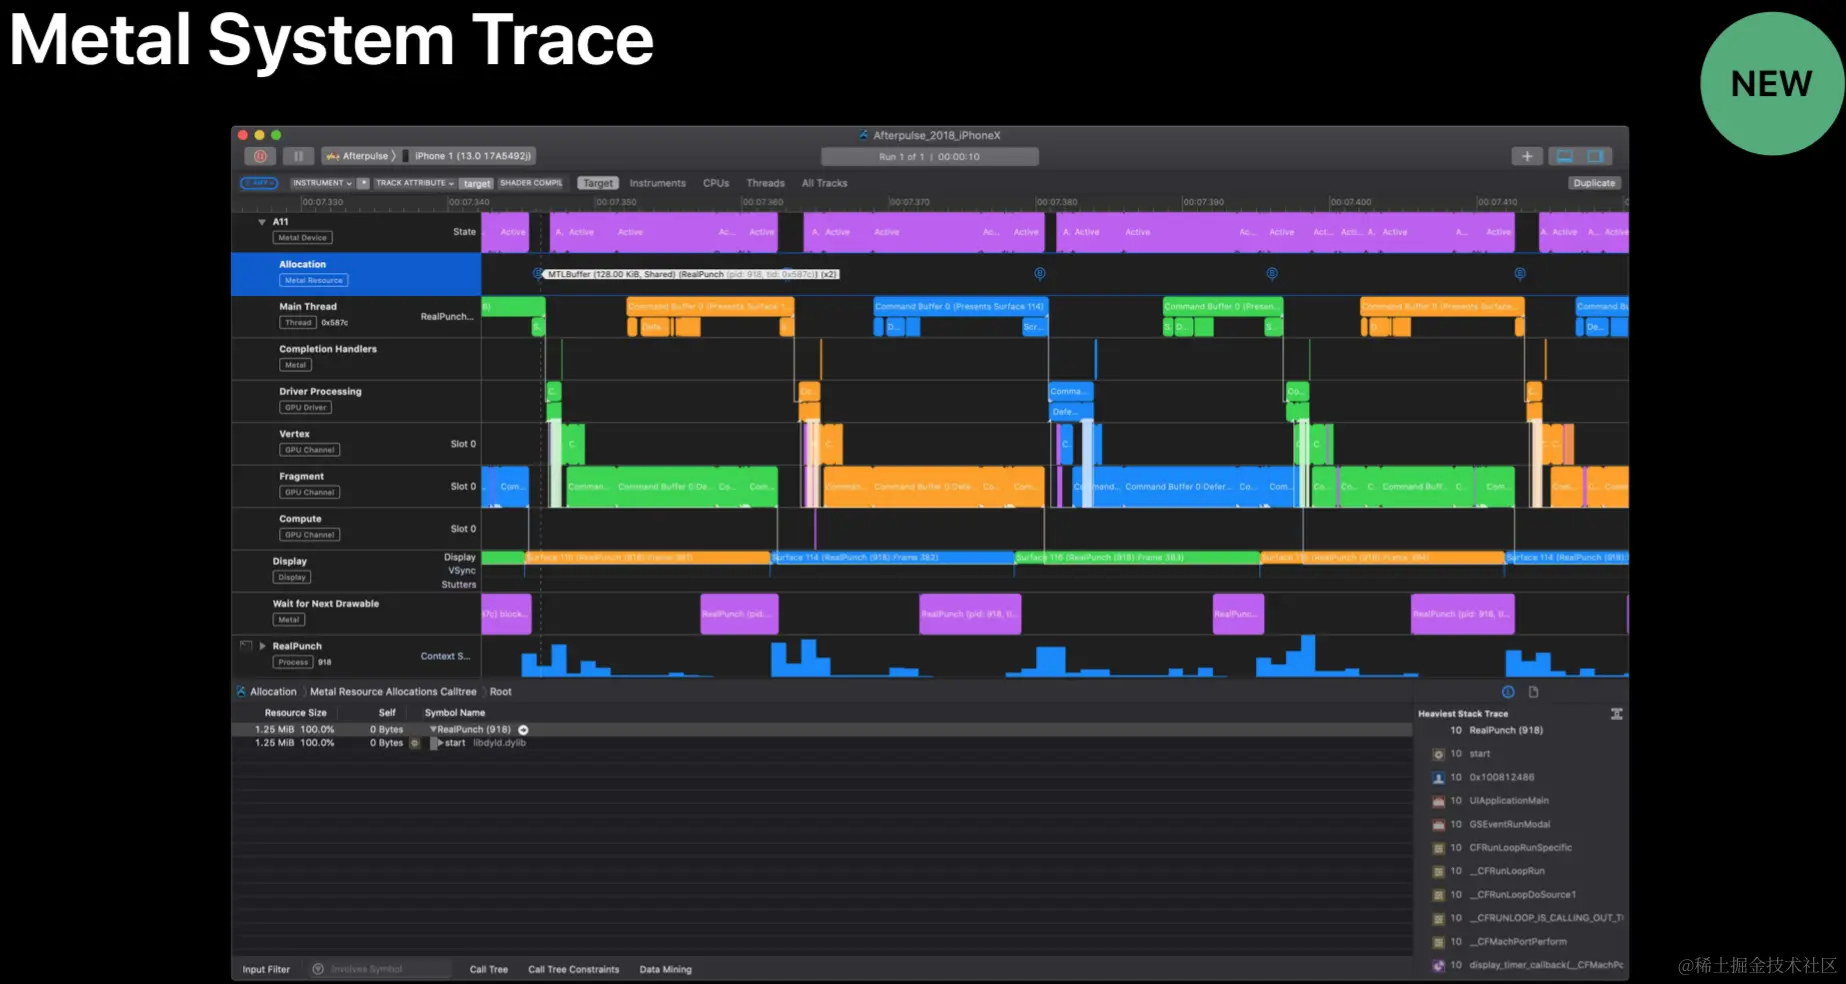Expand the start libdyld.dylib row
The image size is (1846, 984).
[440, 743]
